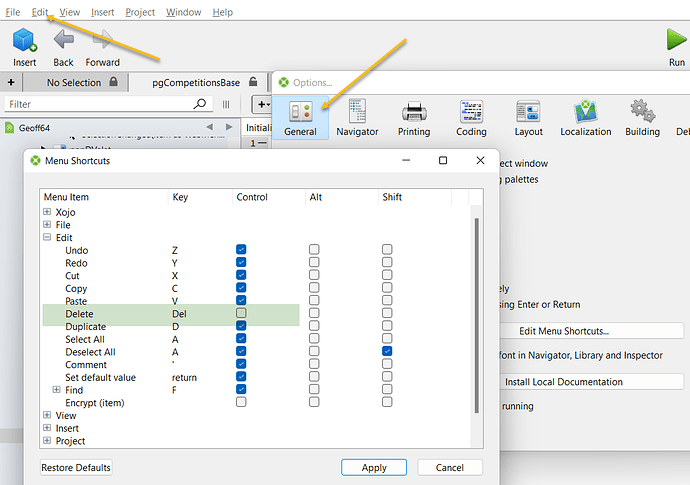Go Back with the left arrow icon
The width and height of the screenshot is (690, 485).
pyautogui.click(x=63, y=40)
